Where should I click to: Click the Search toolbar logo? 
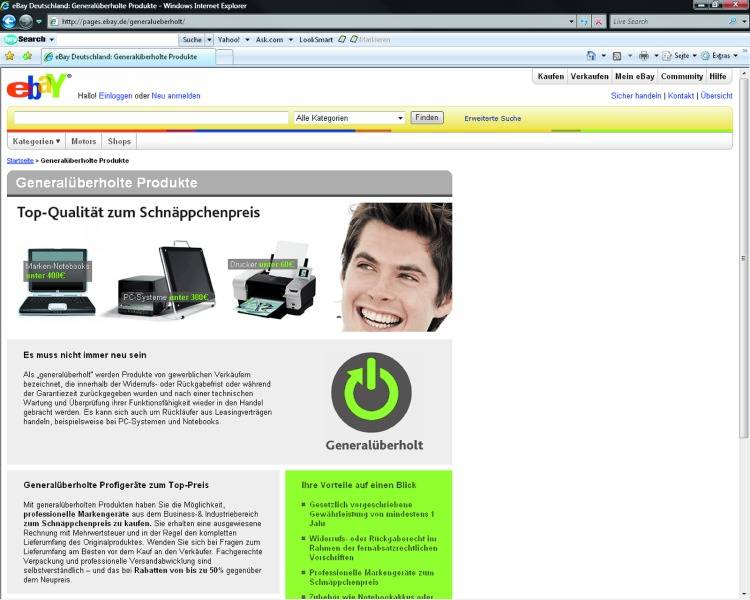25,39
